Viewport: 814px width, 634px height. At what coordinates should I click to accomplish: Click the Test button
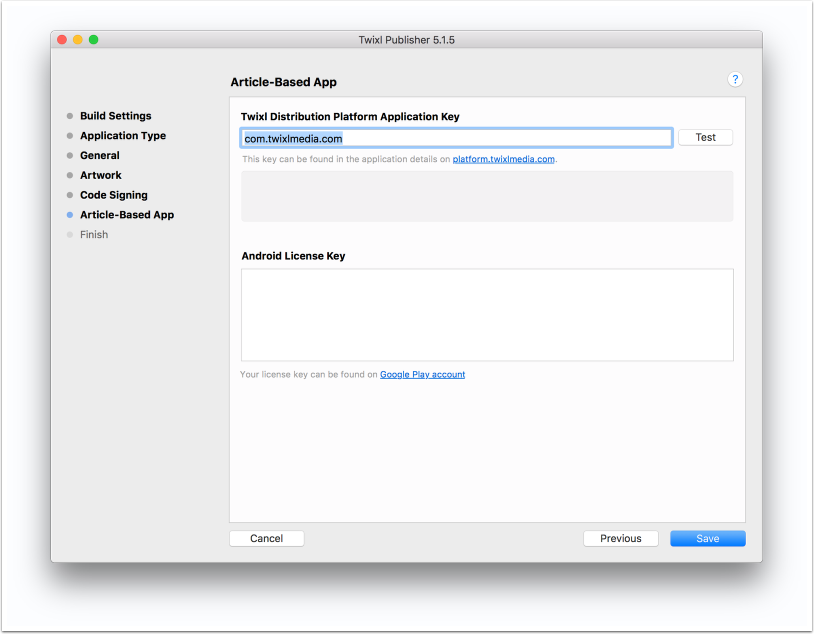click(x=705, y=138)
